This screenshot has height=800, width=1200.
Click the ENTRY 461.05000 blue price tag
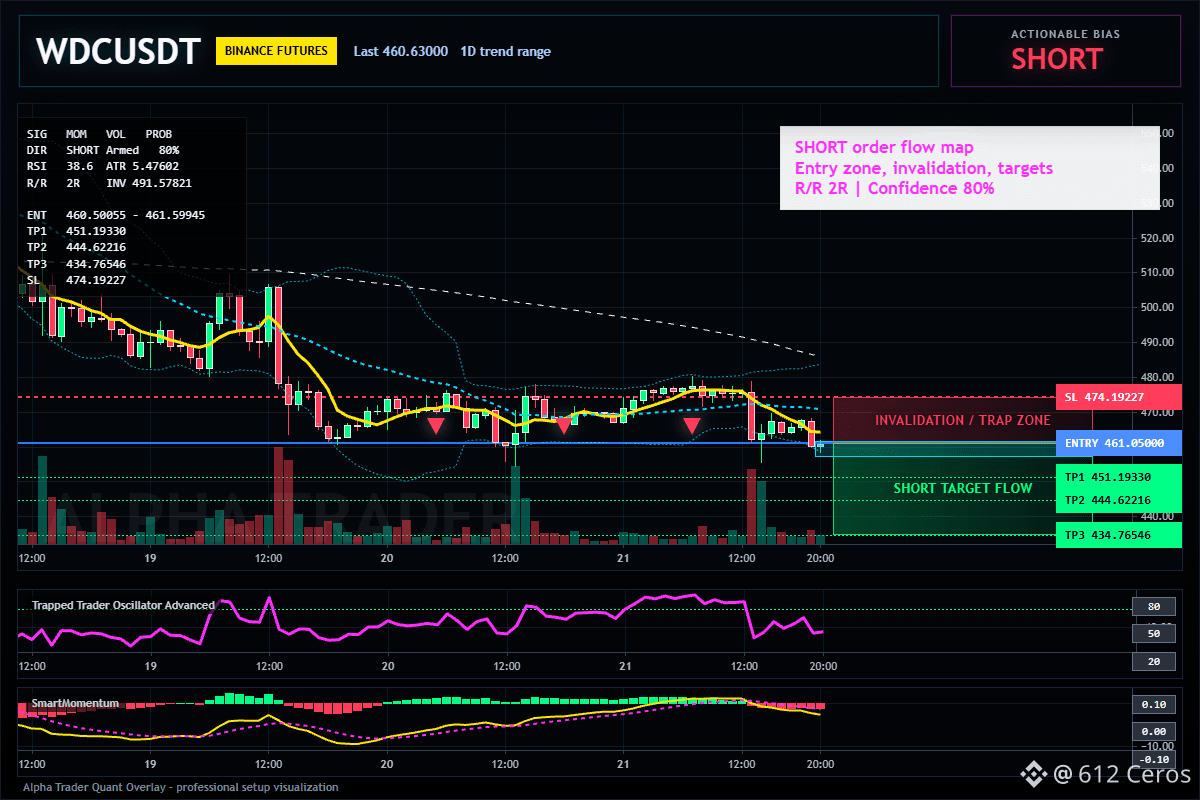coord(1119,443)
